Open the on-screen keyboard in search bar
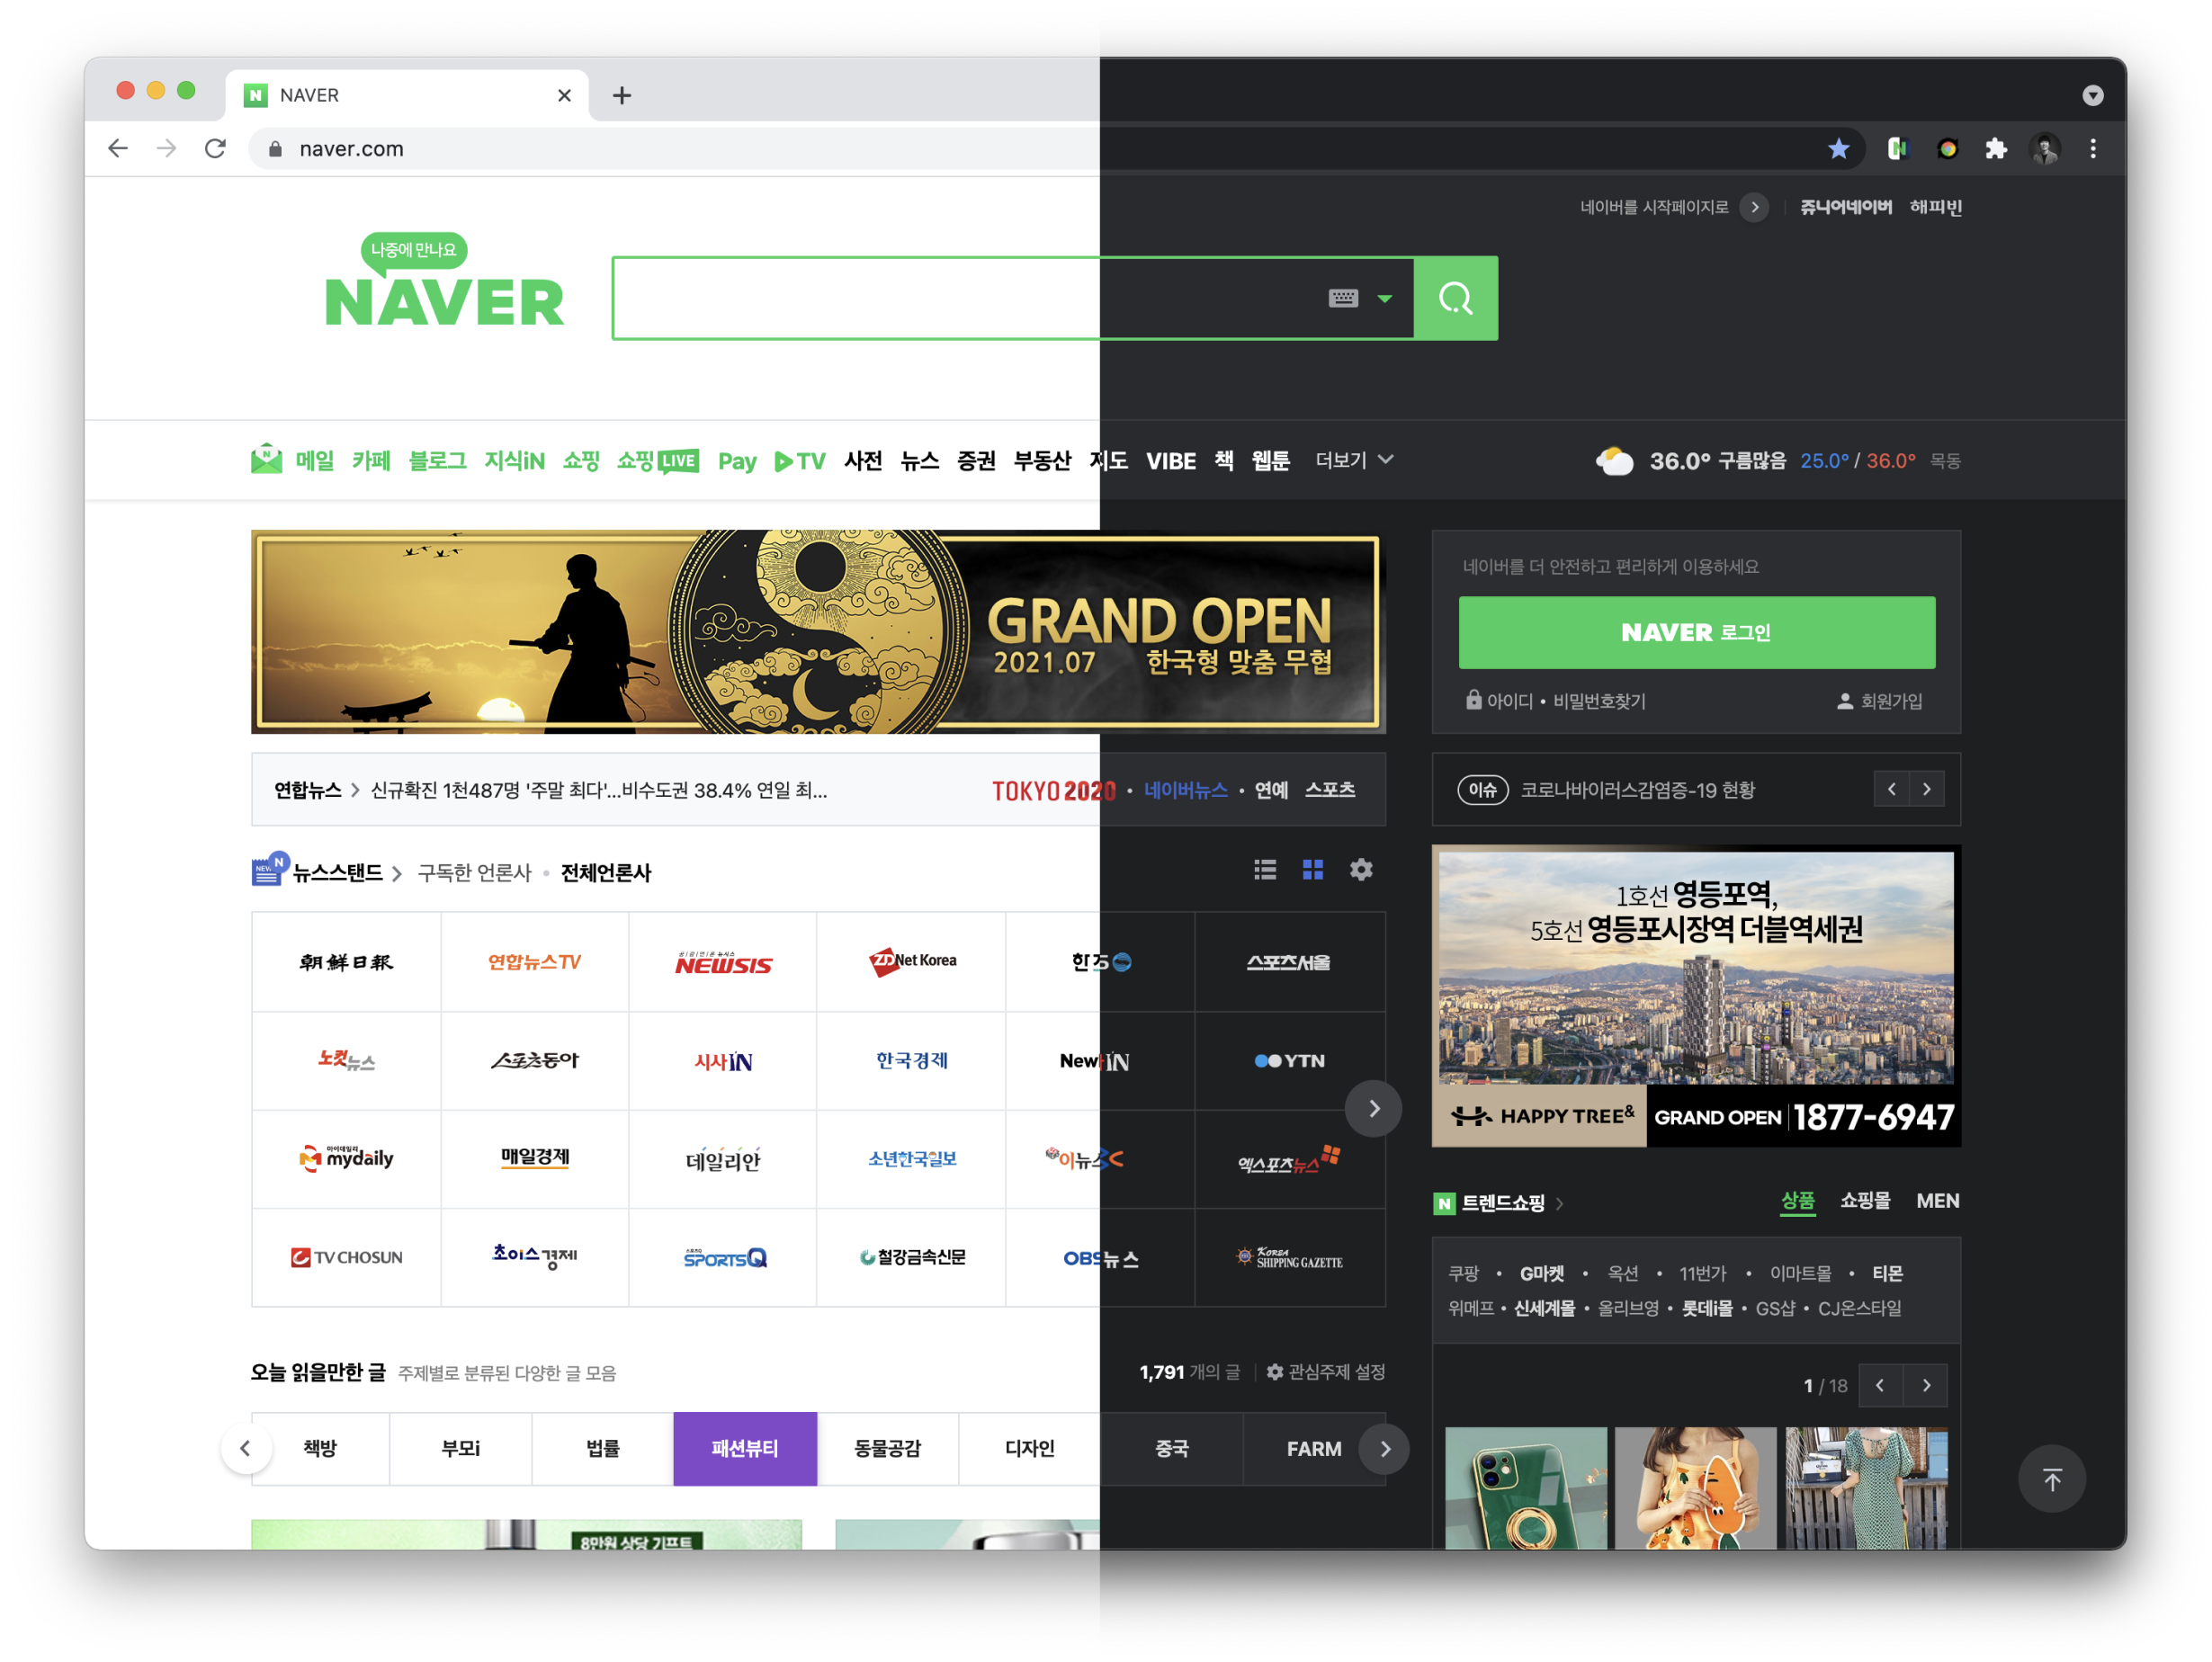The height and width of the screenshot is (1662, 2212). 1342,297
